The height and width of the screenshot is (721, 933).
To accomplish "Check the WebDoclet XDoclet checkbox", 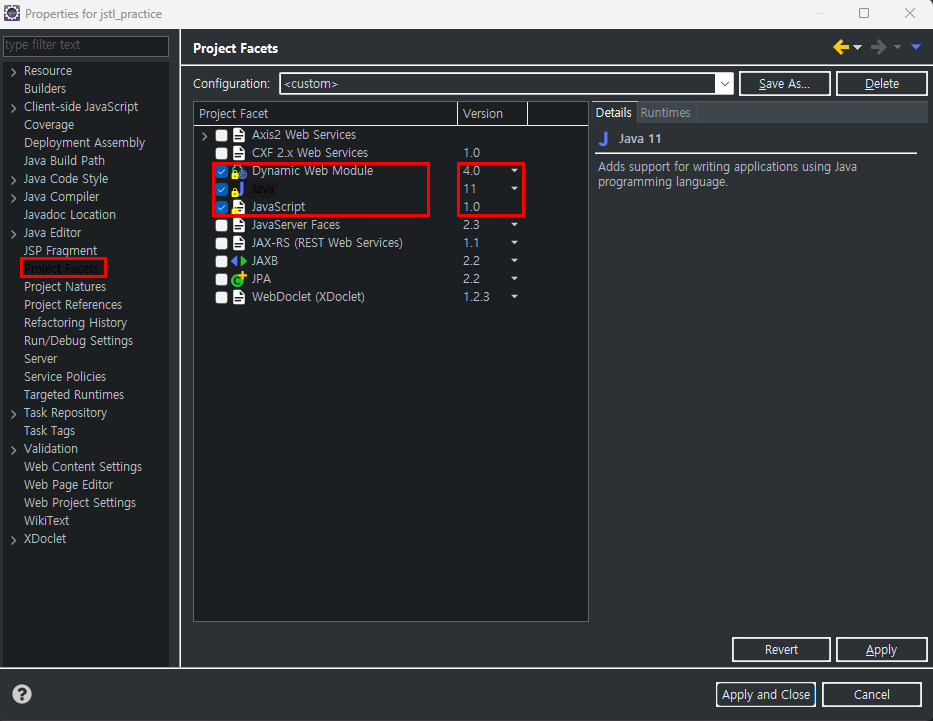I will 221,297.
